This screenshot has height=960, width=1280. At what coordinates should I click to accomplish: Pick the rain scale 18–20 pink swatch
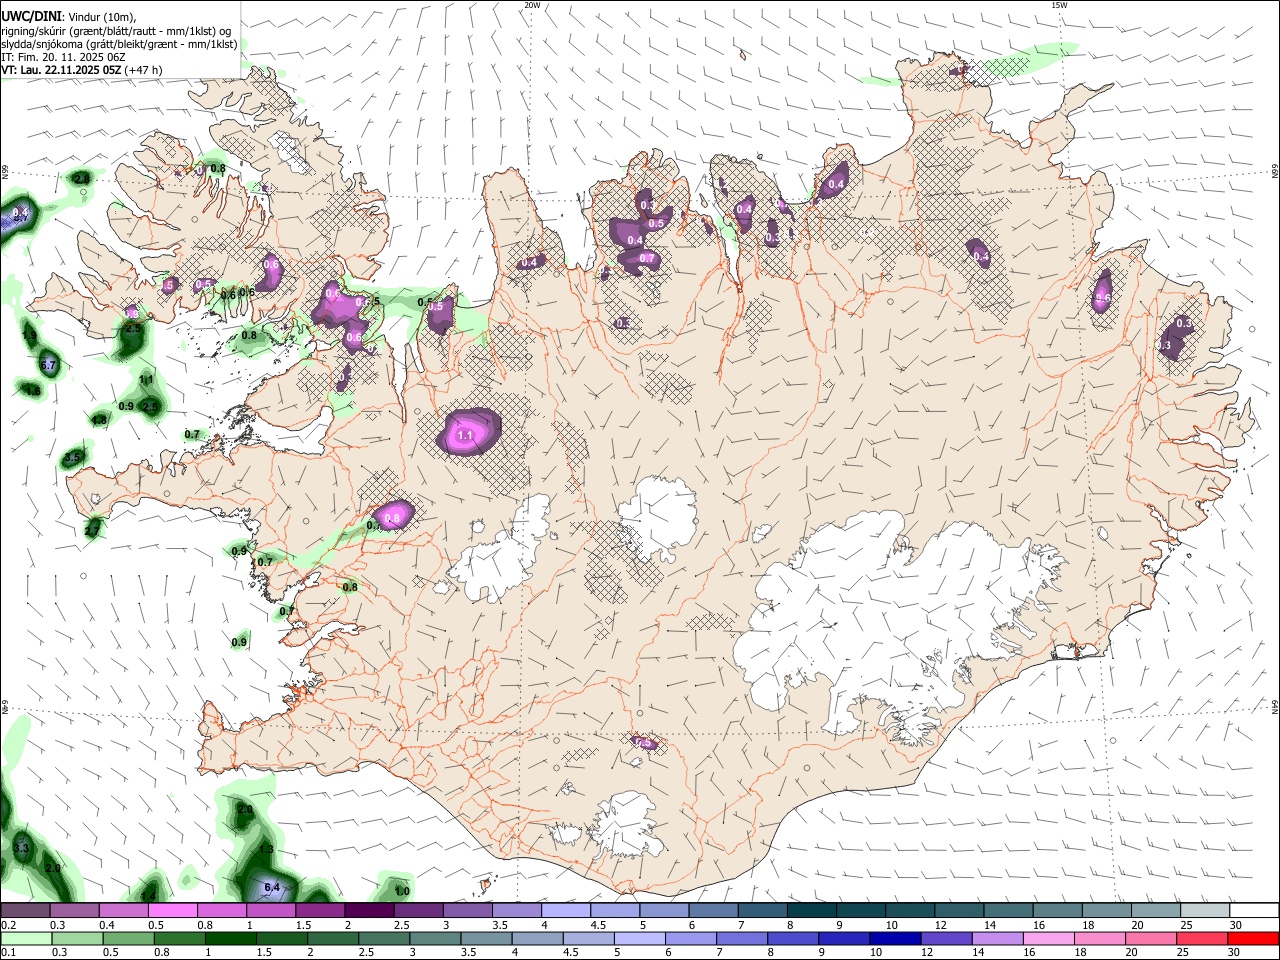point(1100,939)
